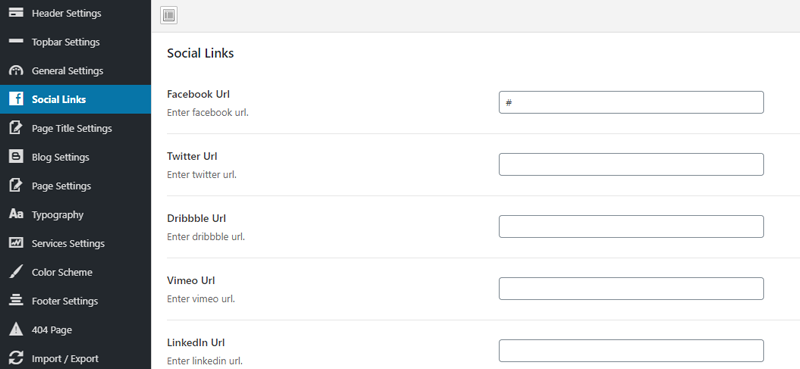Screen dimensions: 800x369
Task: Focus the Facebook Url input field
Action: click(x=631, y=103)
